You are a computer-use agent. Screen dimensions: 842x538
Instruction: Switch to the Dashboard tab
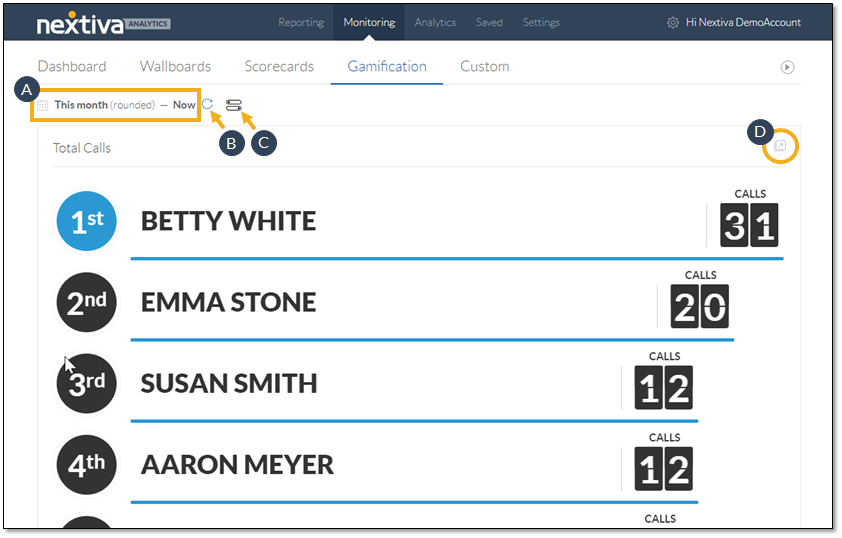point(72,67)
